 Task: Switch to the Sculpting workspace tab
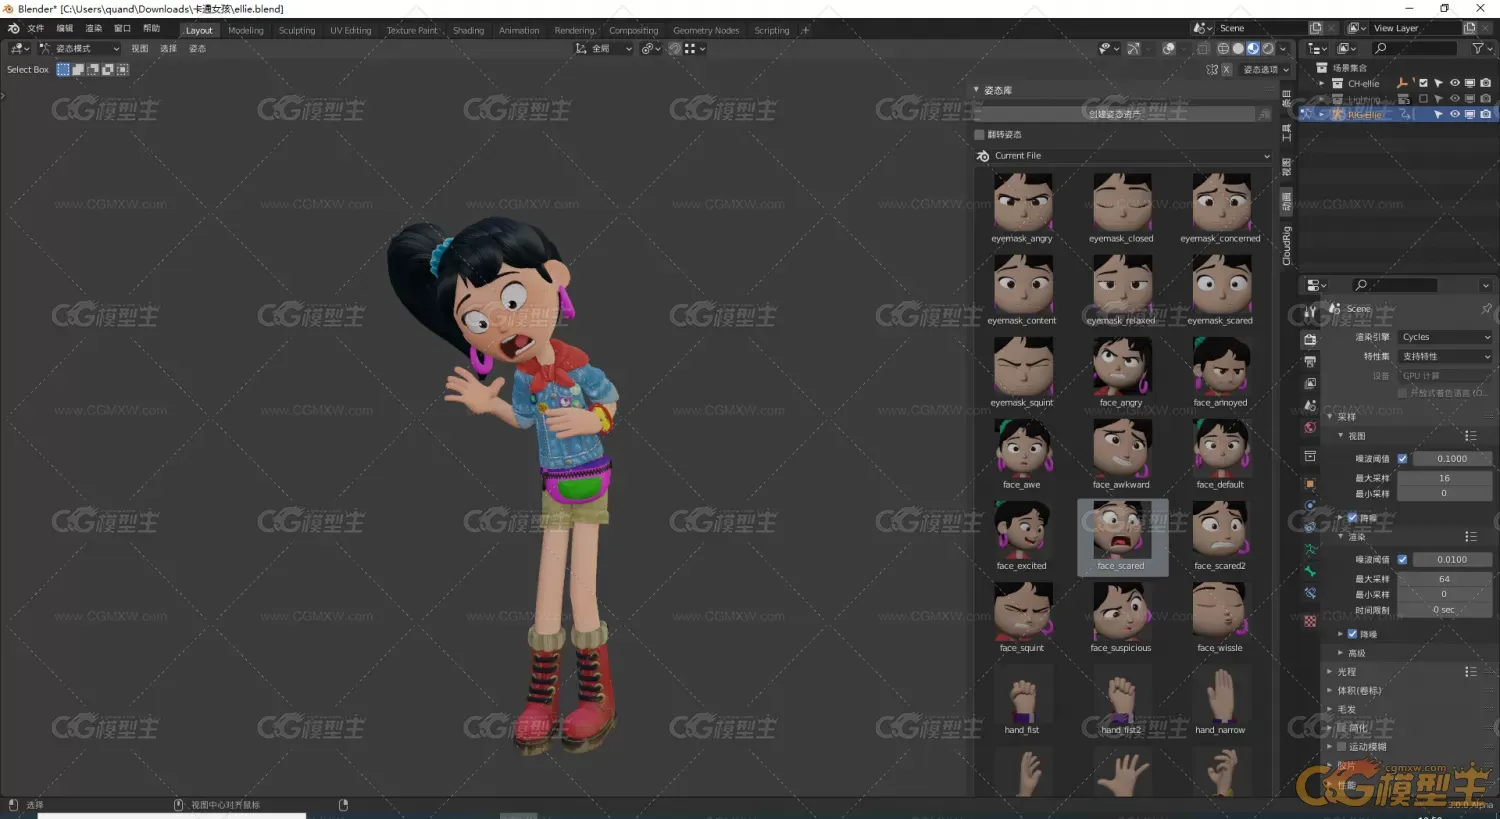(x=297, y=30)
